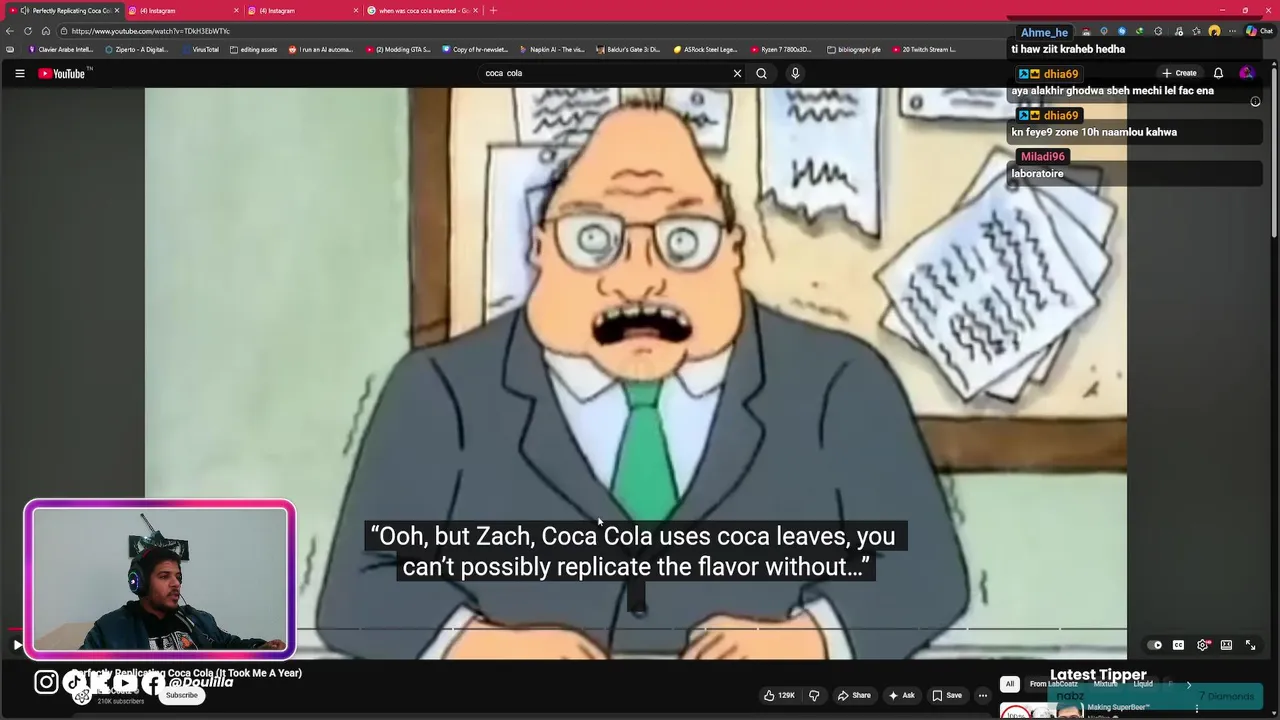Like the video with 129K likes
Screen dimensions: 1280x720
pos(779,695)
